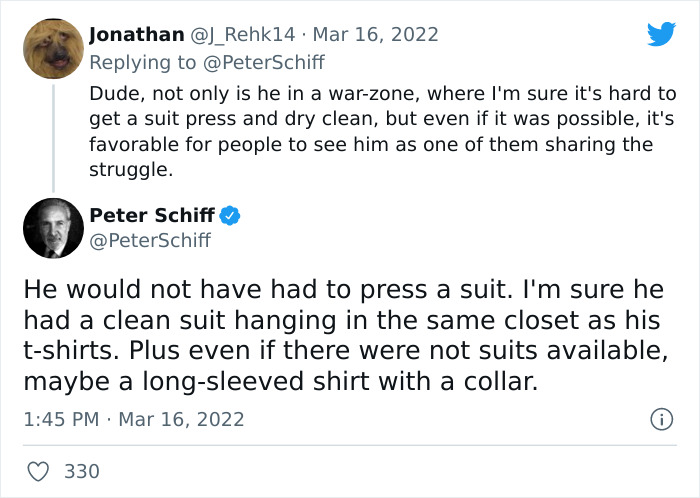Open Peter Schiff's avatar photo
Image resolution: width=700 pixels, height=498 pixels.
[x=52, y=228]
